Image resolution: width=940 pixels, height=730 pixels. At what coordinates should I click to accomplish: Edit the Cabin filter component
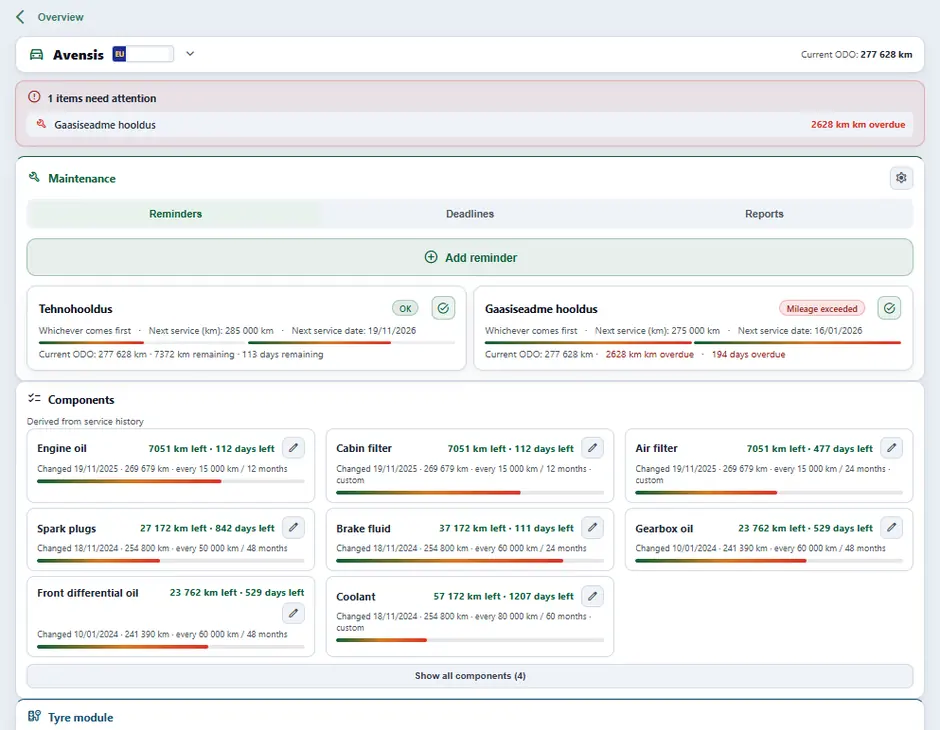coord(592,448)
